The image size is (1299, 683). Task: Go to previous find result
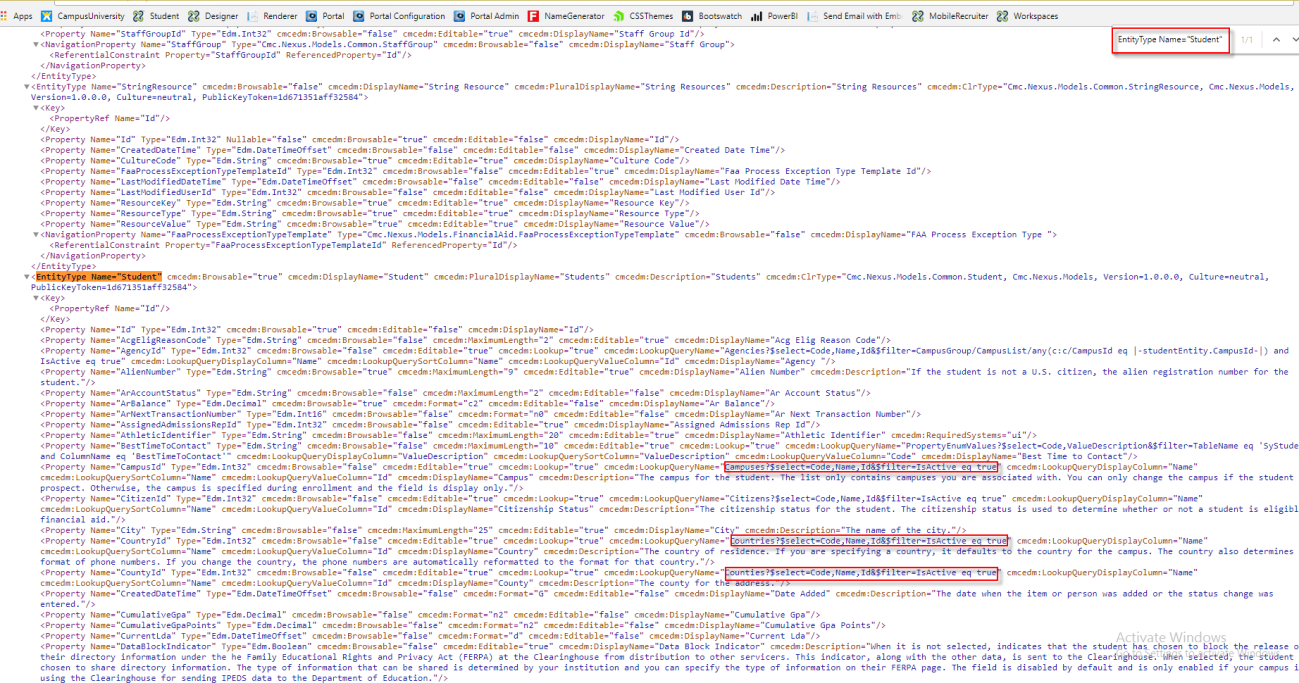1275,40
